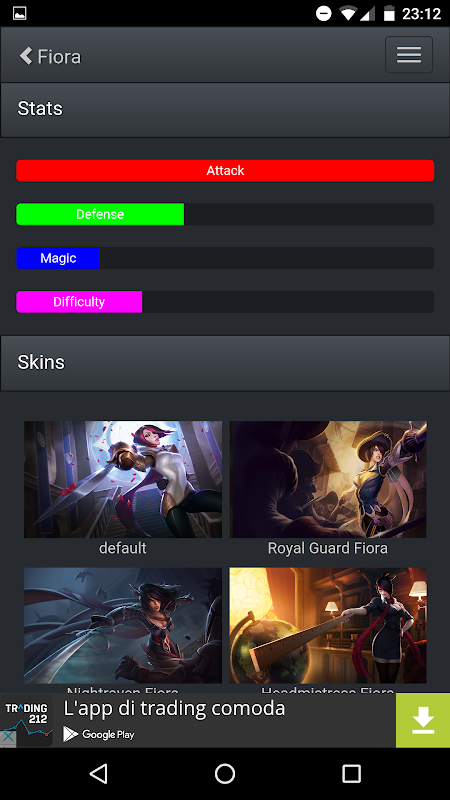Open the Royal Guard Fiora skin image

pyautogui.click(x=328, y=479)
